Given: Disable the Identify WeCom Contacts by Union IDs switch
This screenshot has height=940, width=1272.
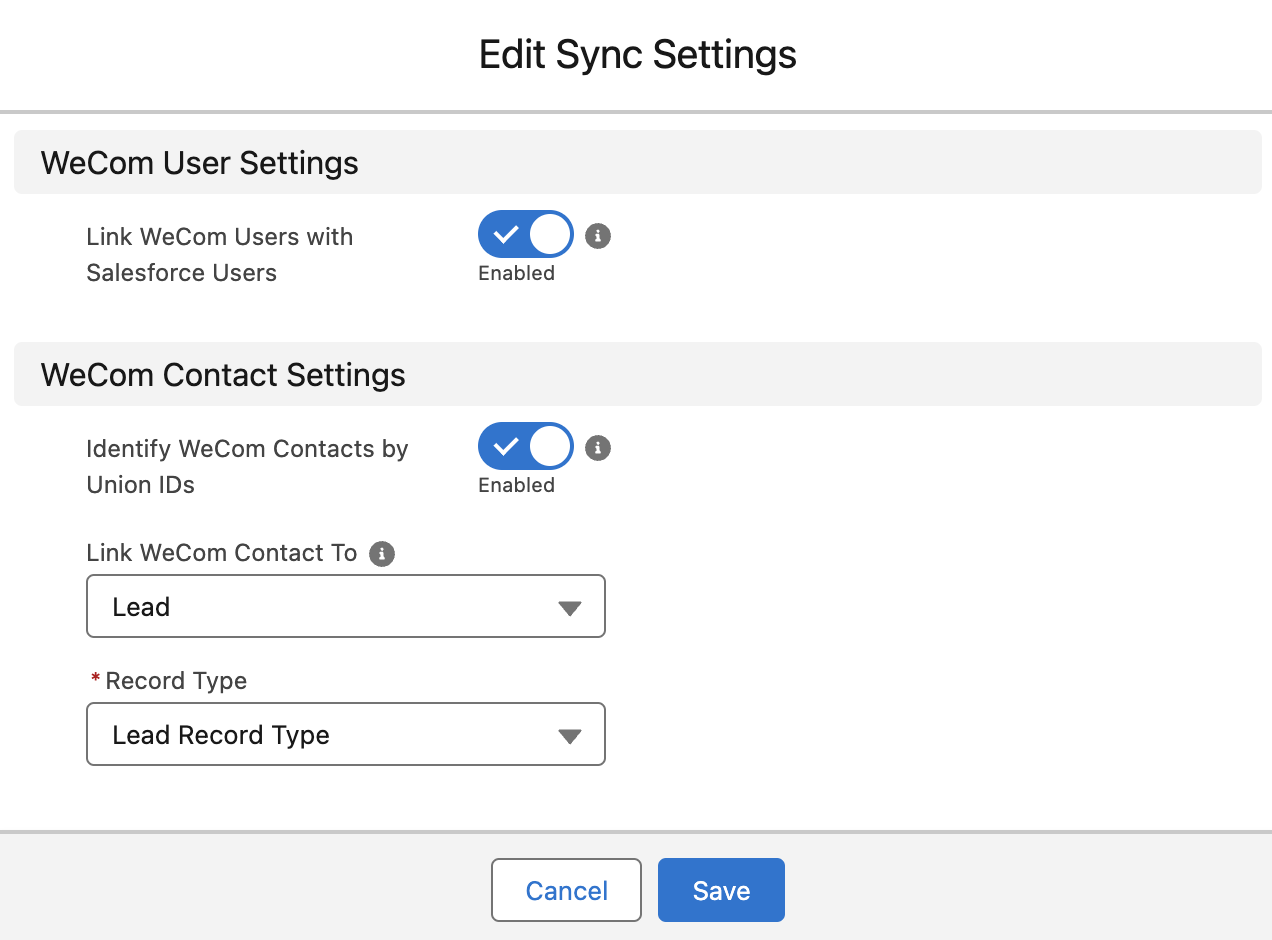Looking at the screenshot, I should pos(525,447).
